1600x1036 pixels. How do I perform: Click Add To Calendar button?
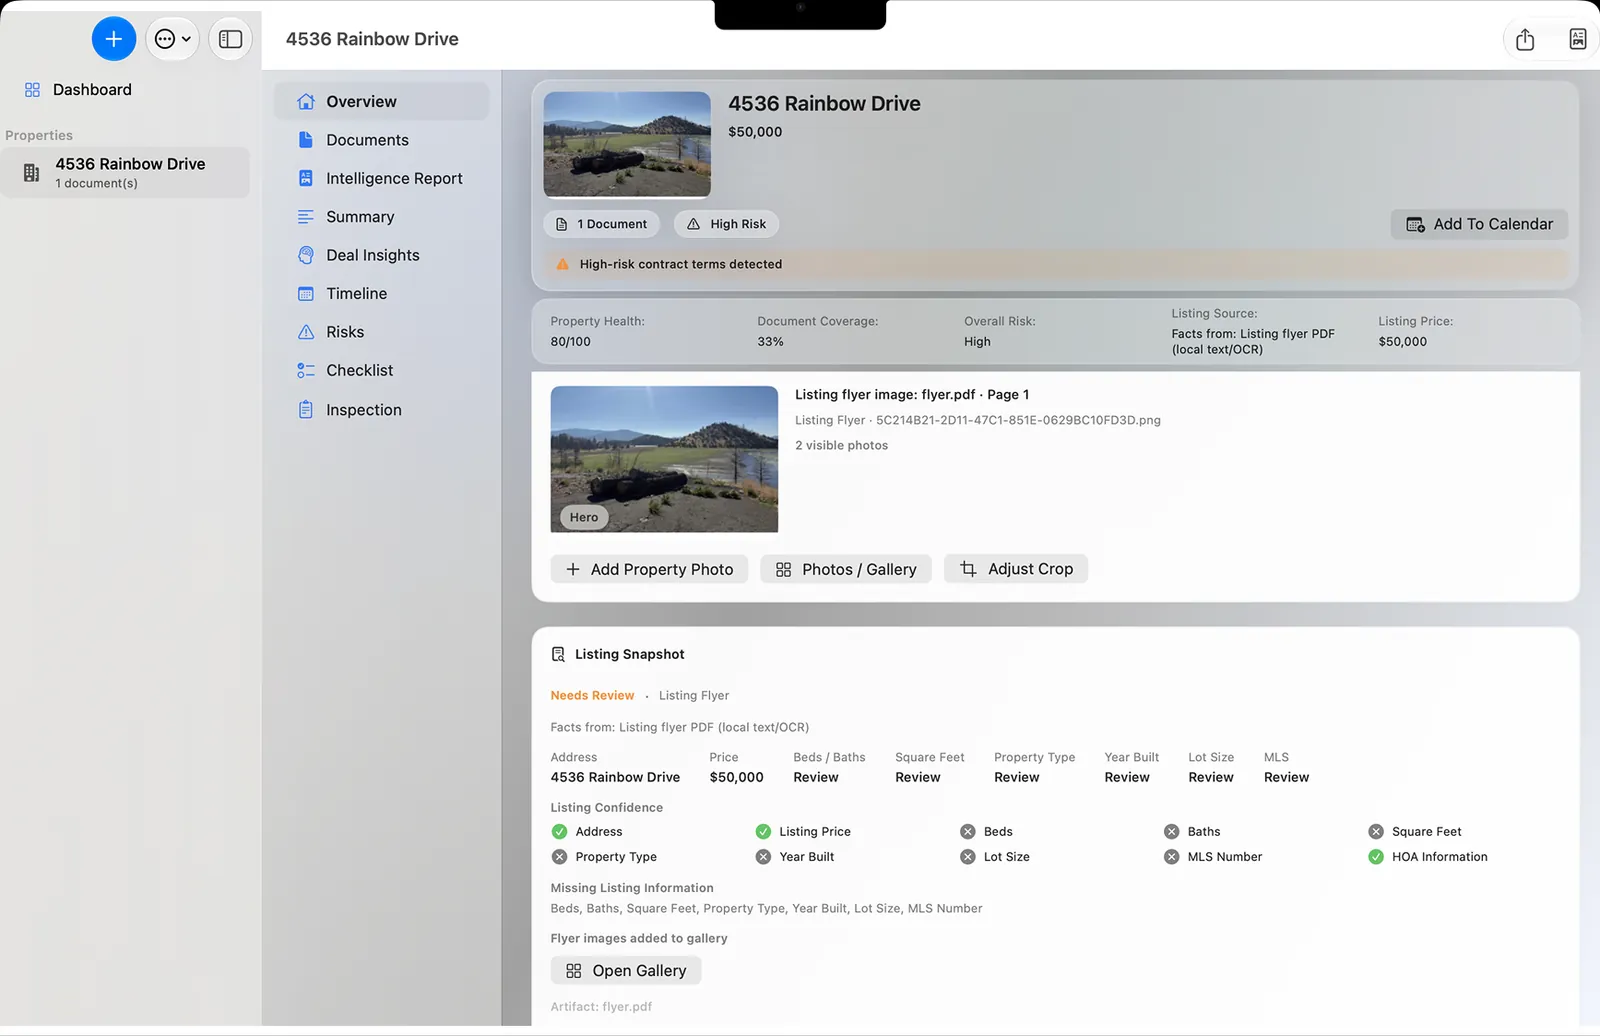point(1479,224)
